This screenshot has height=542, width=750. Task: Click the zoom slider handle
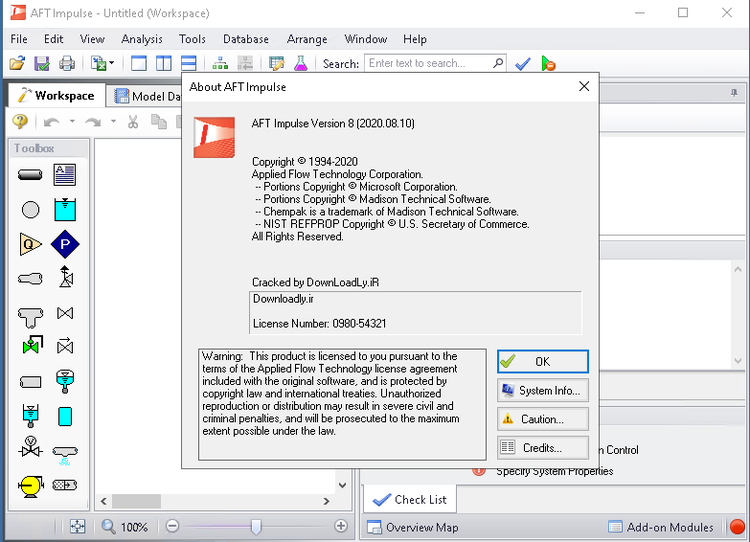256,526
